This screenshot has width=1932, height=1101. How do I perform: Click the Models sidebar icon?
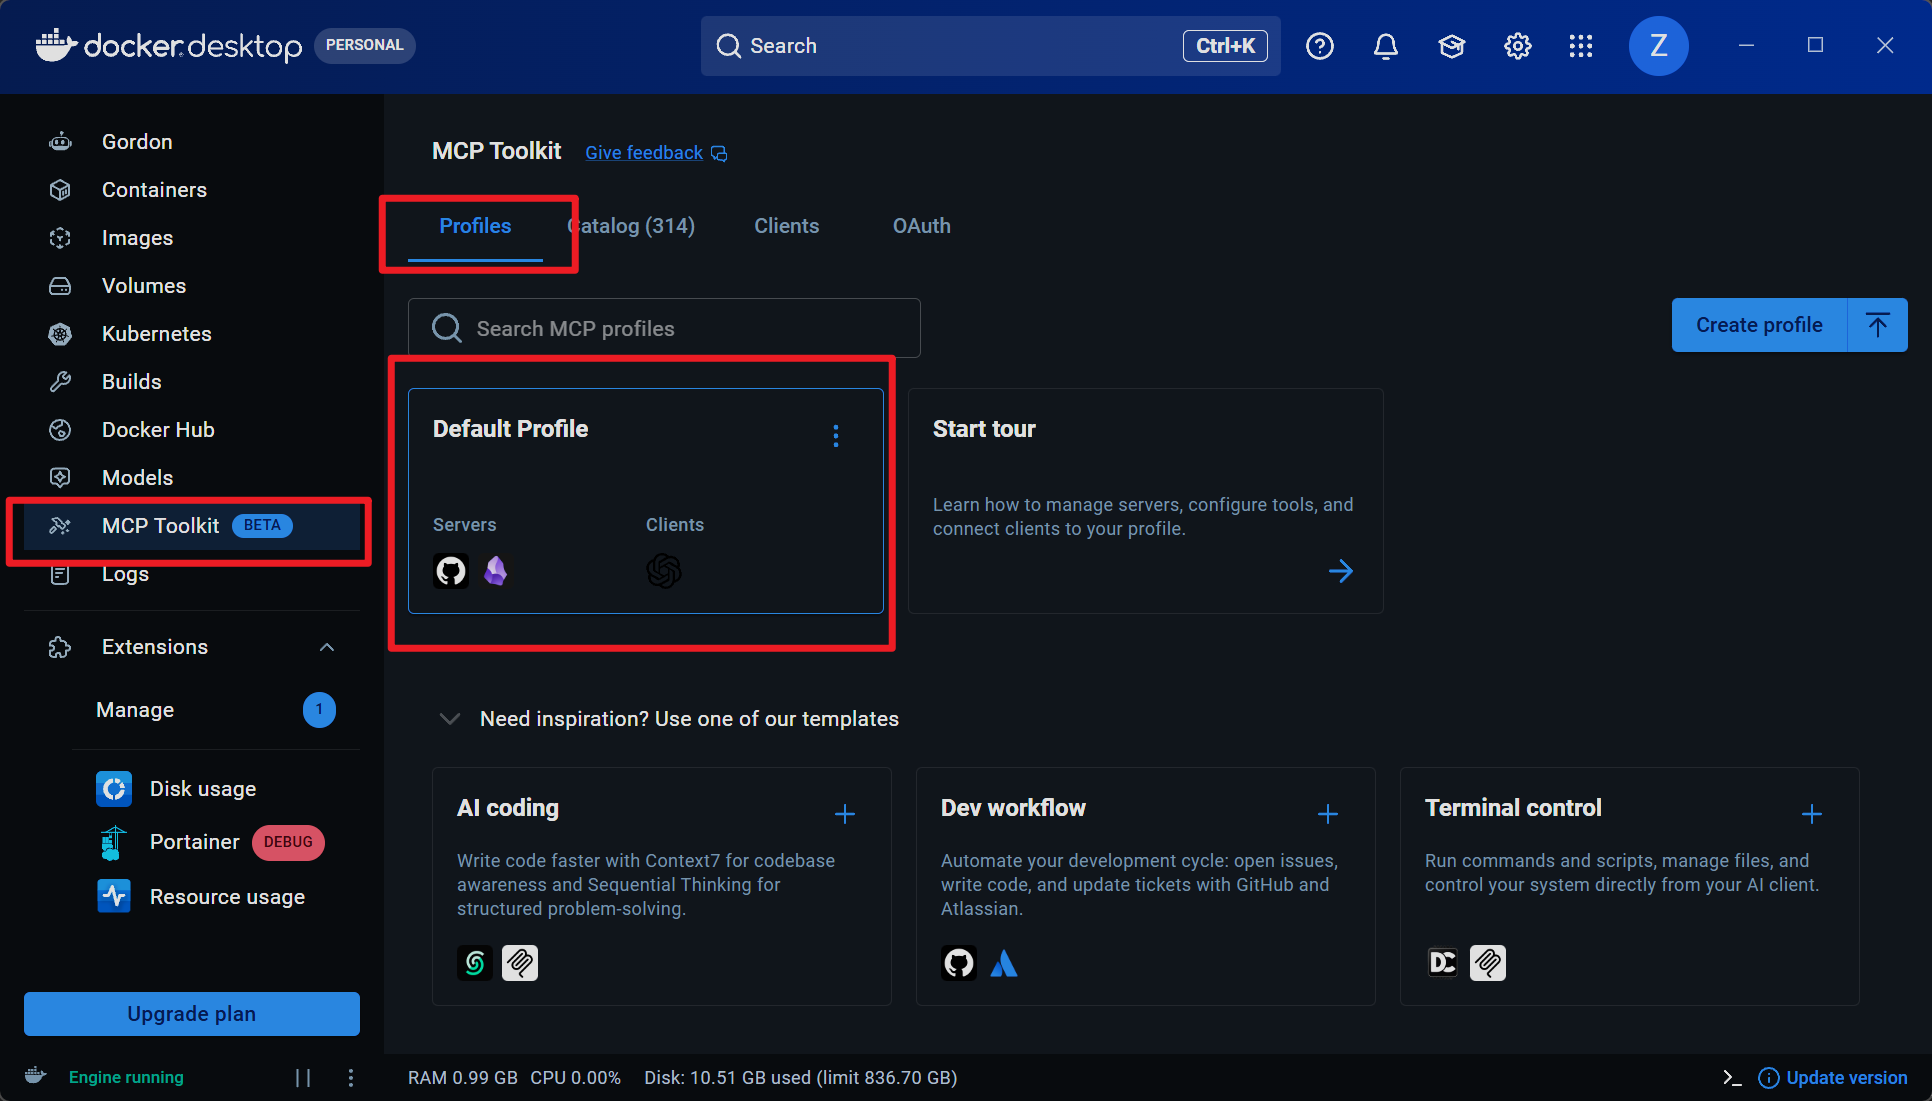pyautogui.click(x=60, y=478)
